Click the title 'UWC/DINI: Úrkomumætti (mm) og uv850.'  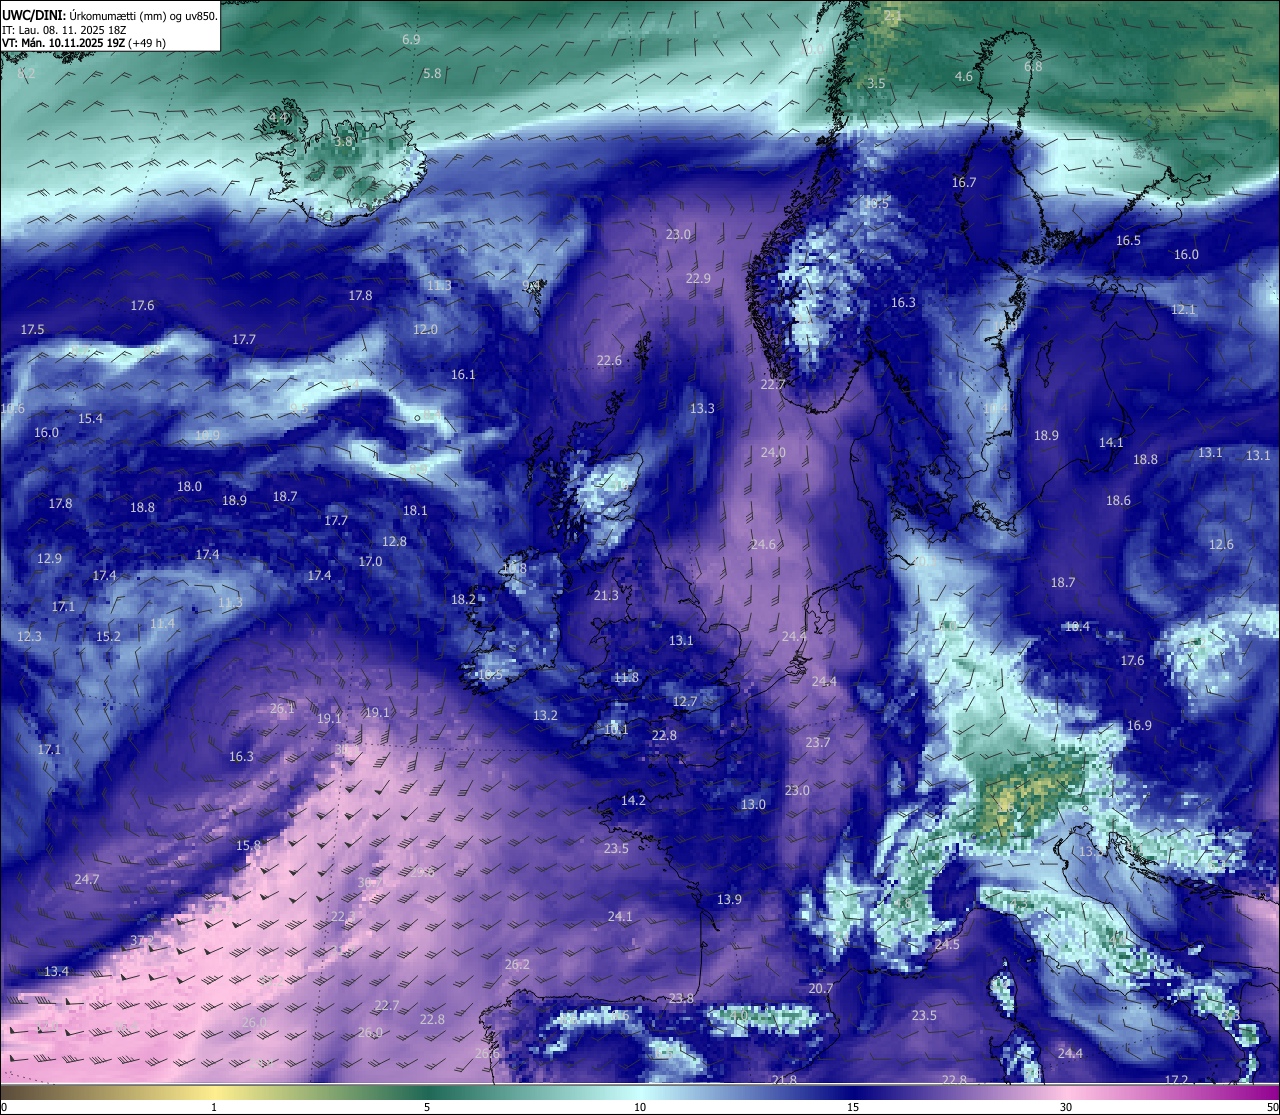coord(110,15)
